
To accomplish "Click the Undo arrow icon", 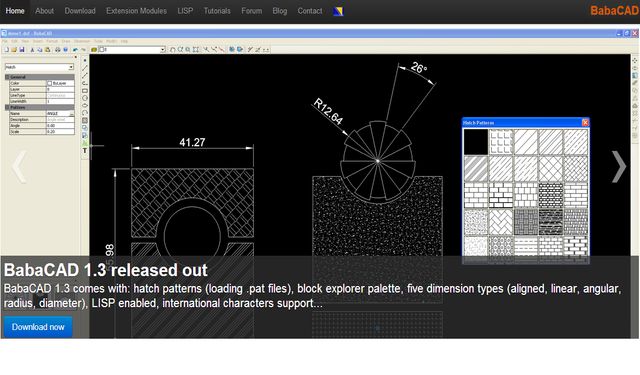I will [75, 50].
